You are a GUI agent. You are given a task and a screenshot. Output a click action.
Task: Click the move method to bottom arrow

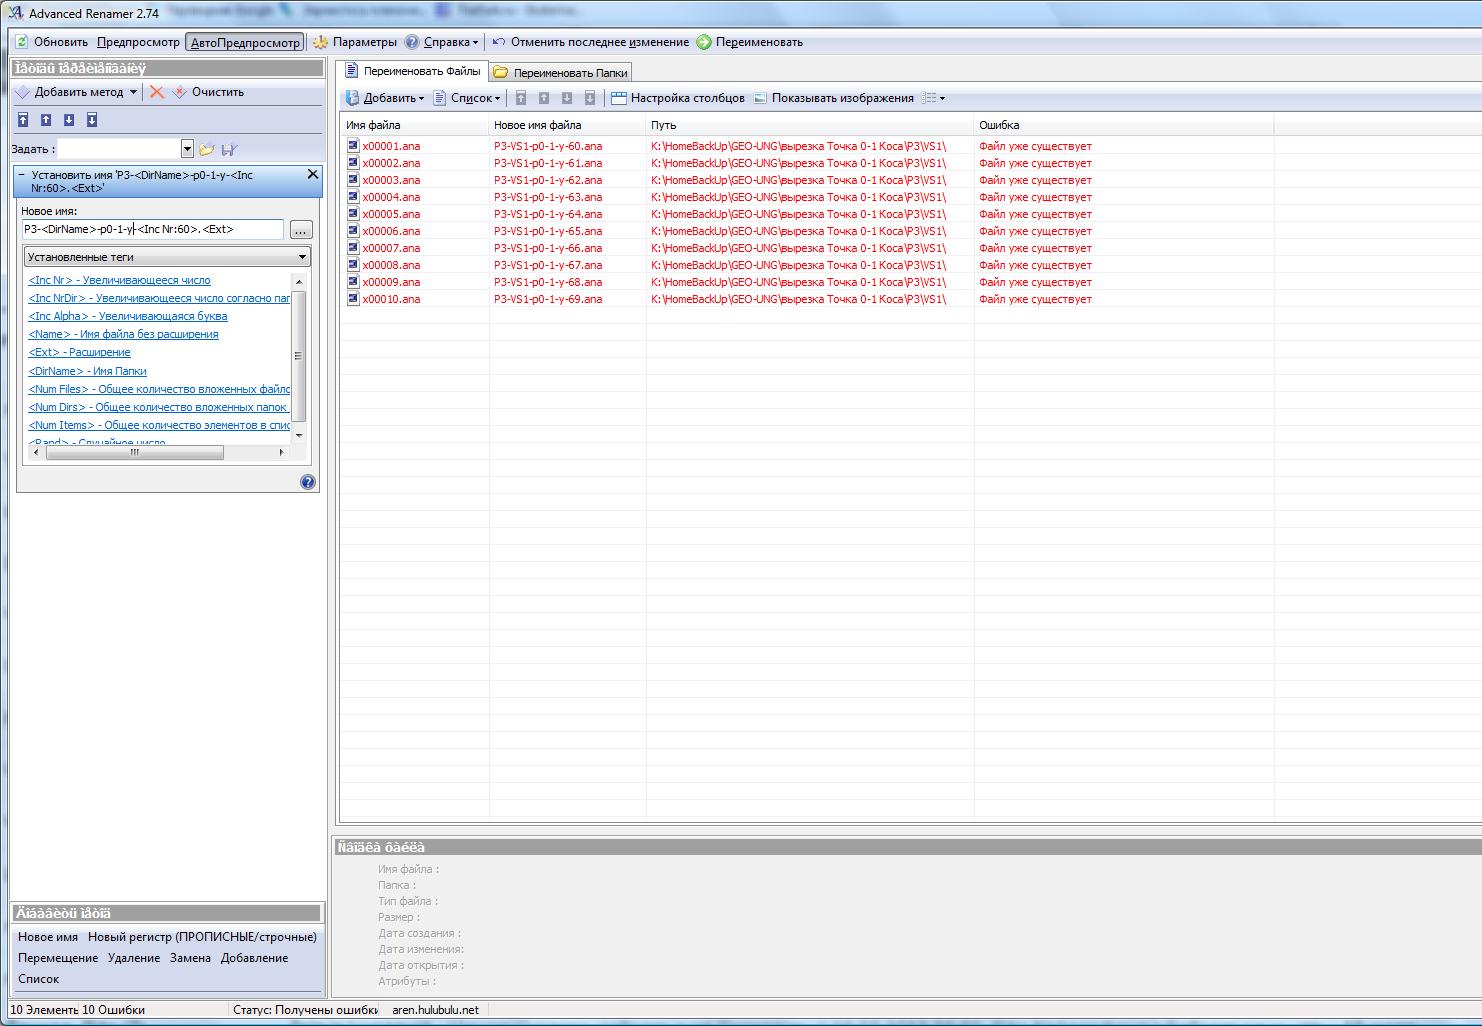[92, 120]
